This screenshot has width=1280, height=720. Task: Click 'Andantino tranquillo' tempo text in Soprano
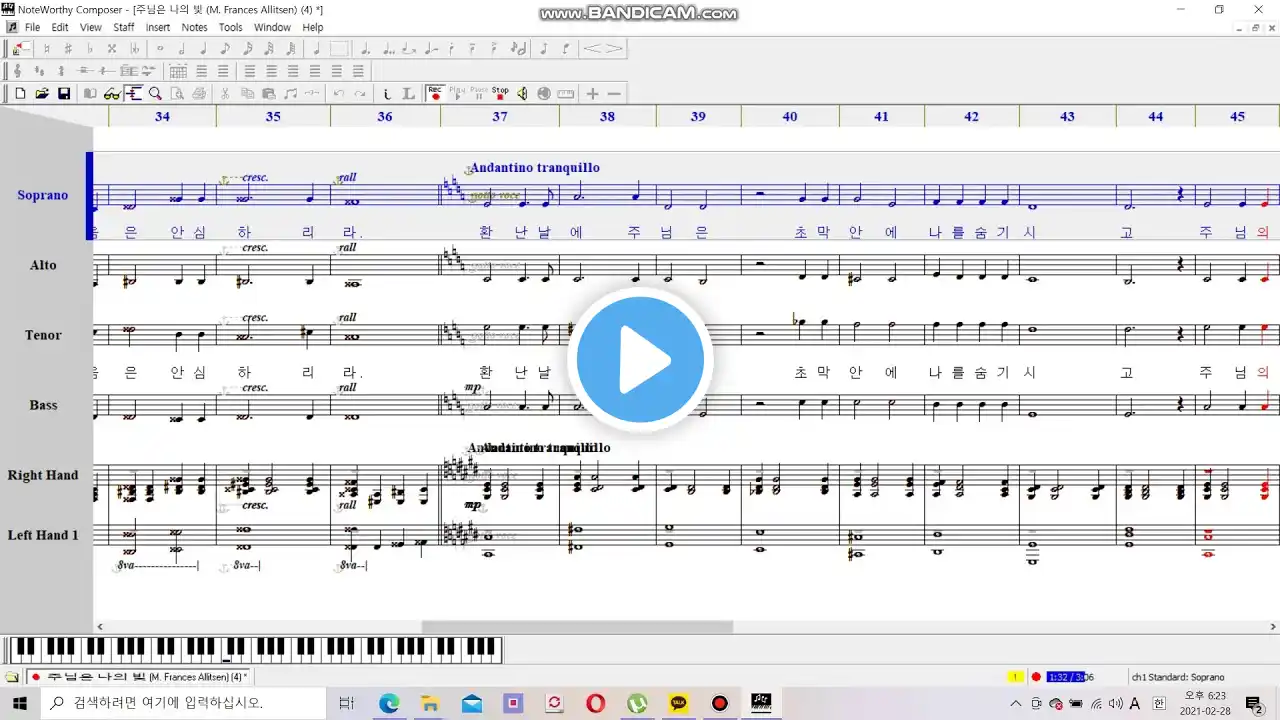(535, 168)
